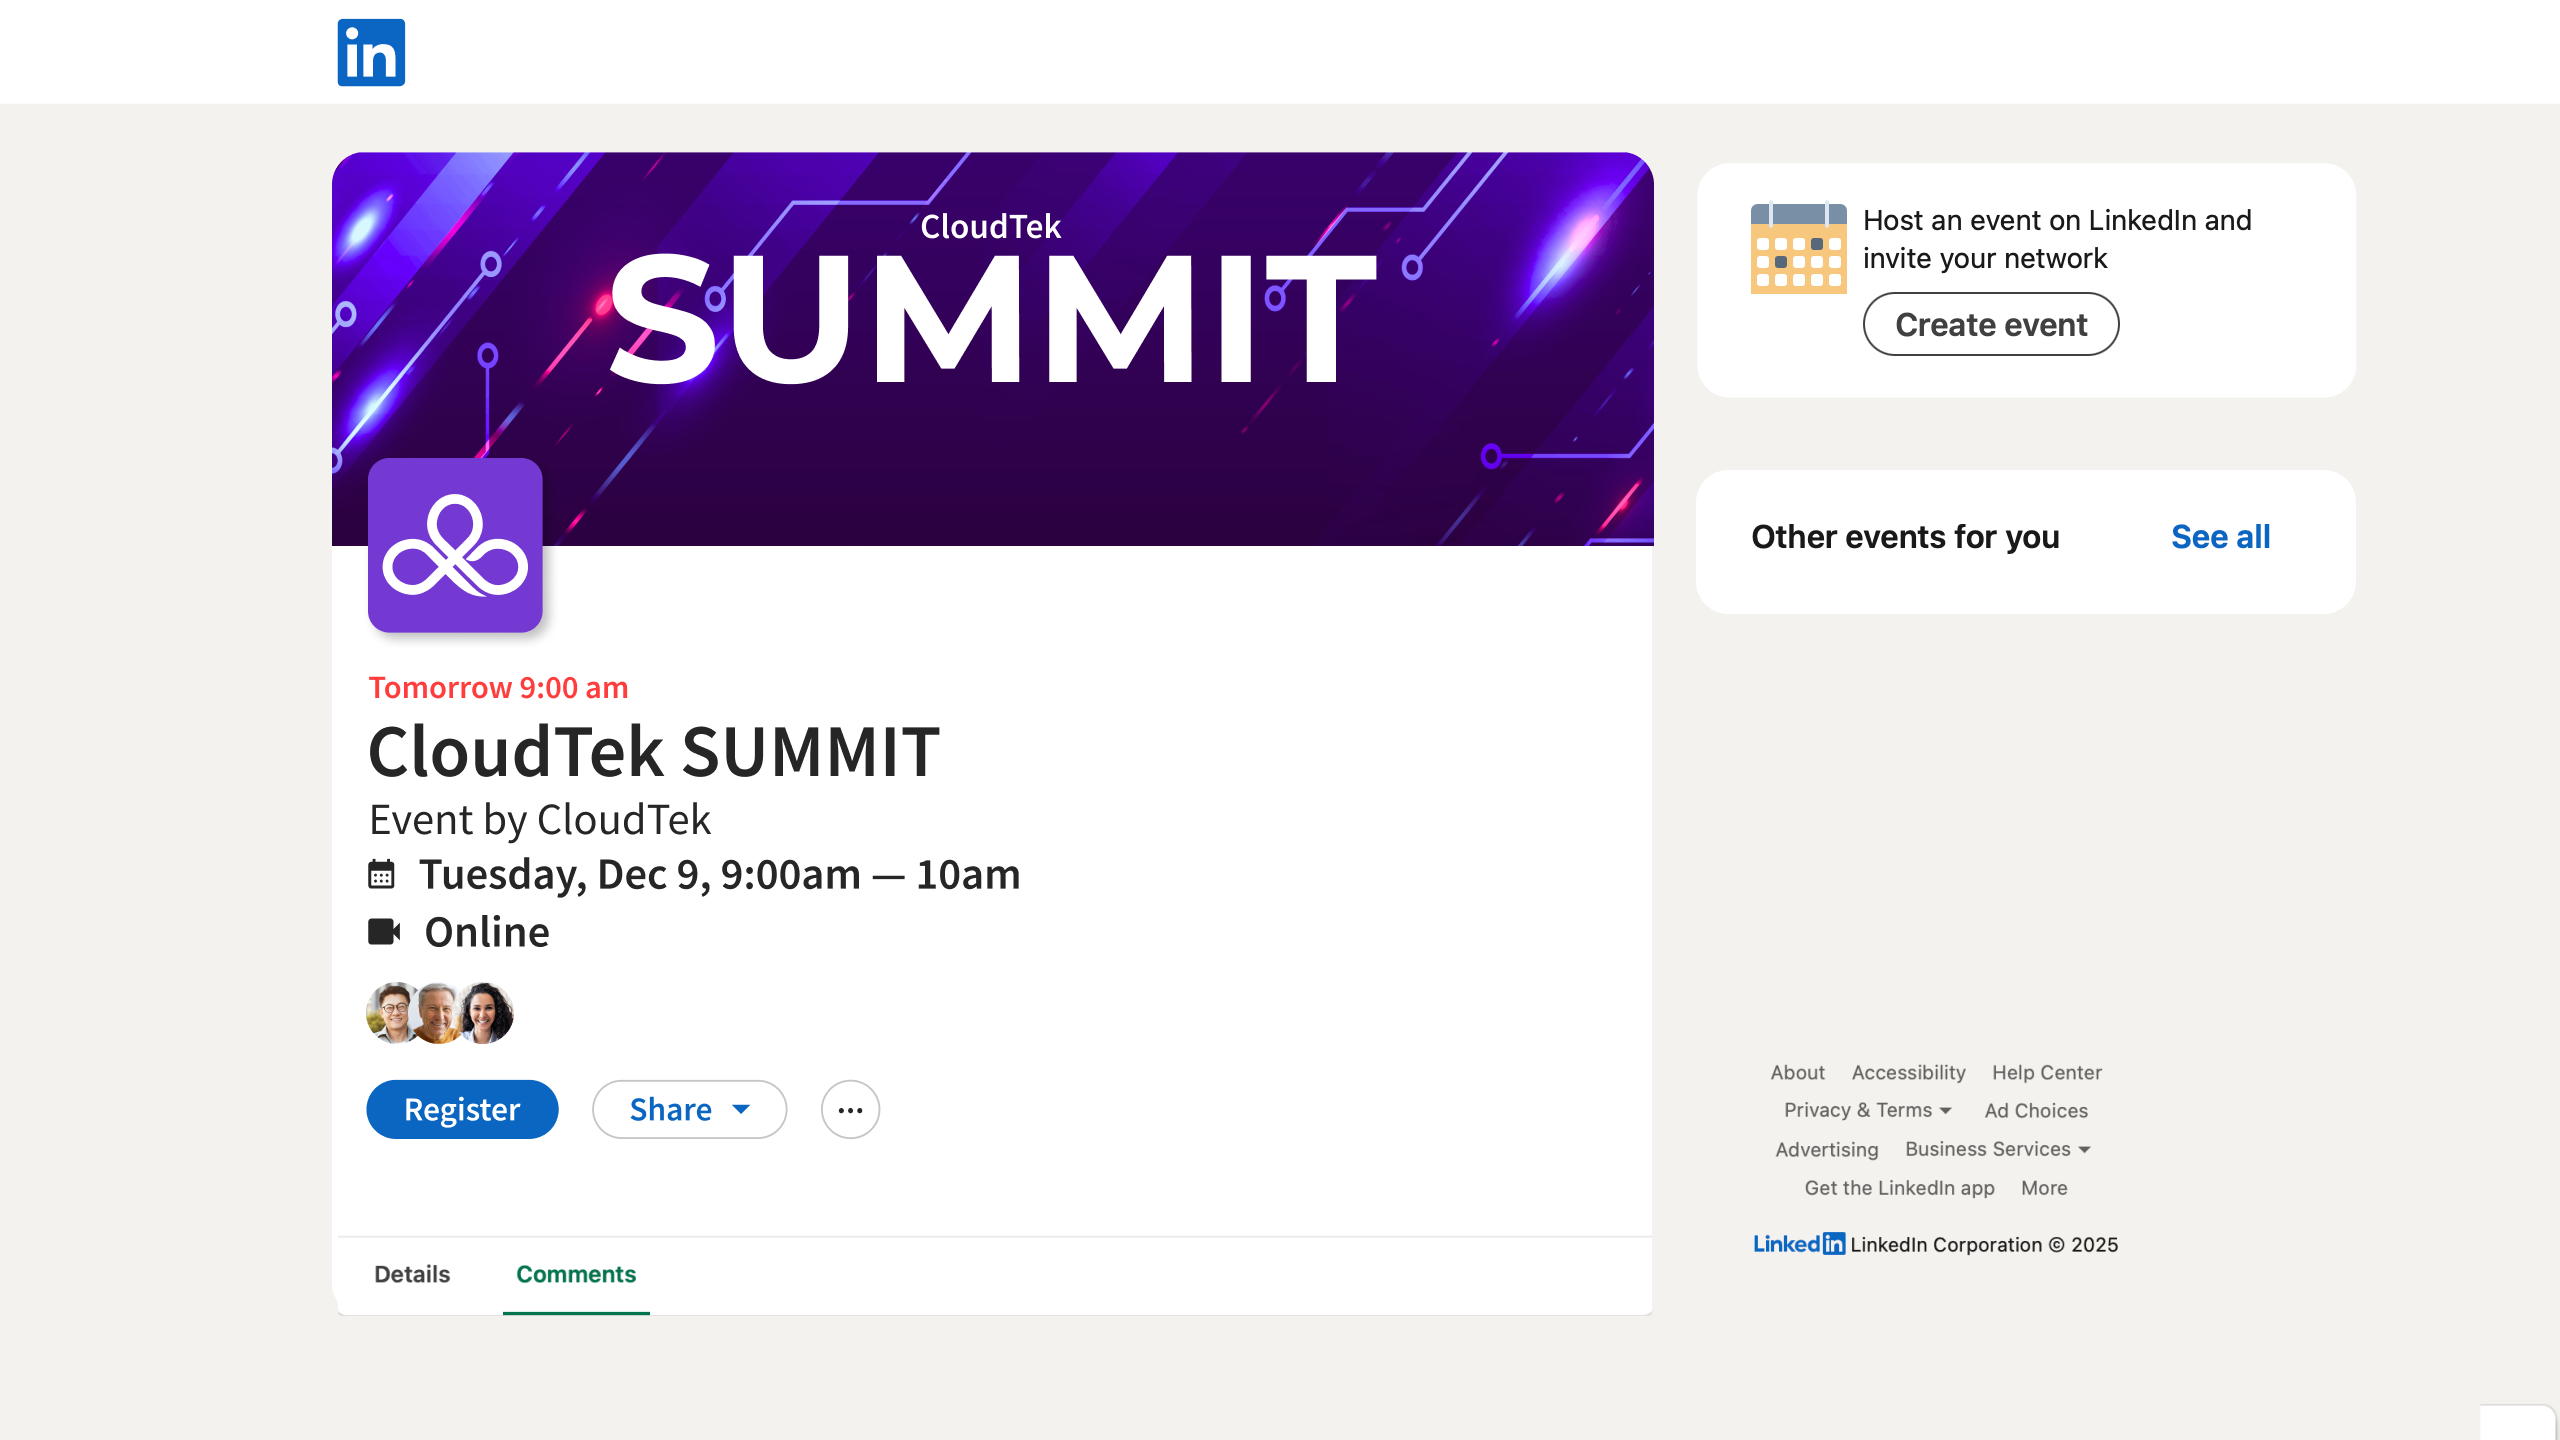
Task: Select the Comments tab
Action: point(576,1274)
